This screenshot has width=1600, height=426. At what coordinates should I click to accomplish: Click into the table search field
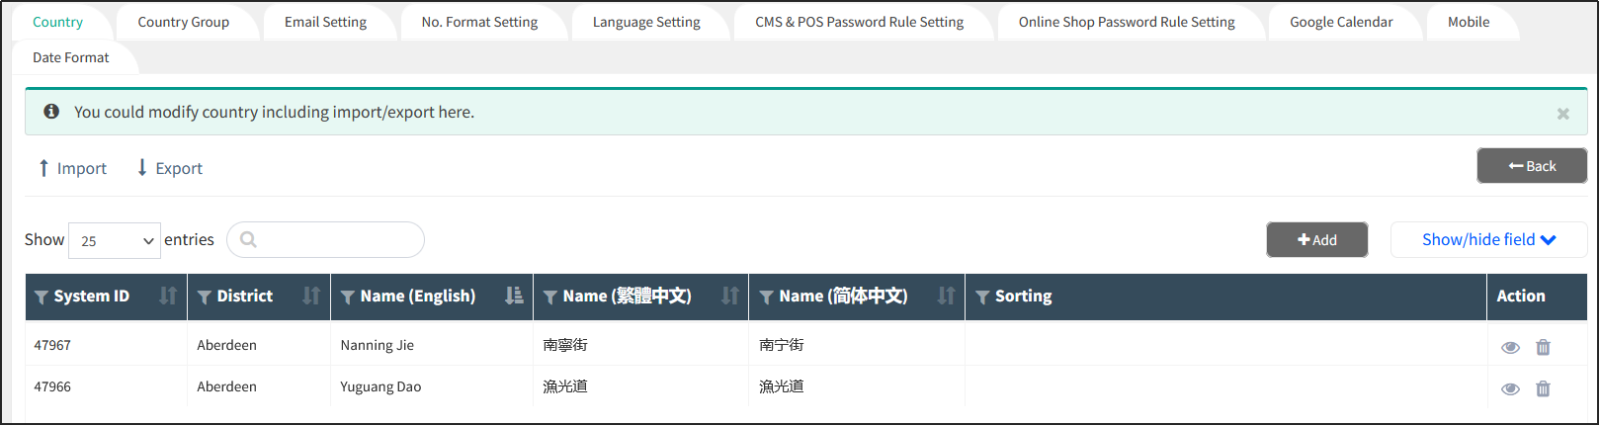(326, 240)
